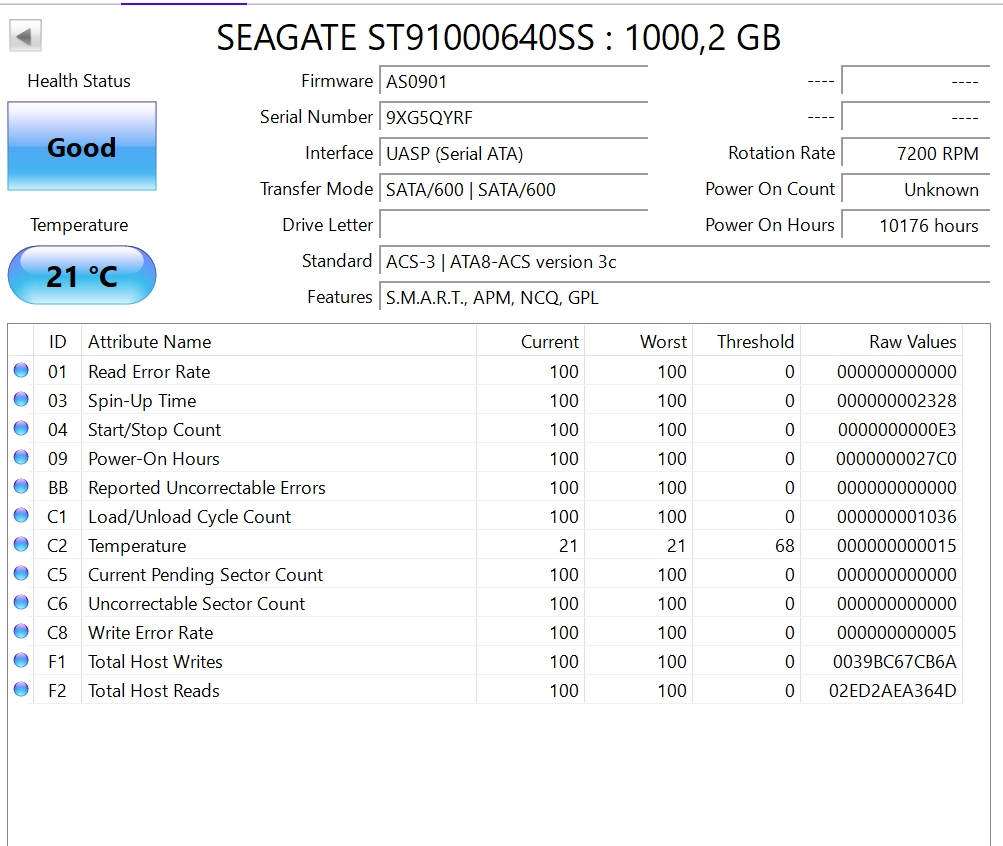Click status icon of Total Host Reads row

tap(21, 689)
